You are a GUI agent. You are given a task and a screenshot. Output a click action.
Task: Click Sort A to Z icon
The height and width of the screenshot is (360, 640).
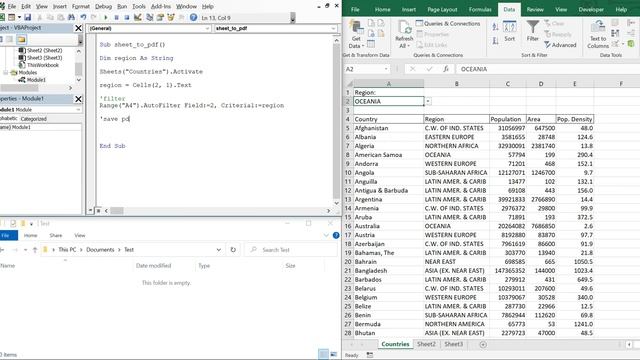(x=495, y=27)
